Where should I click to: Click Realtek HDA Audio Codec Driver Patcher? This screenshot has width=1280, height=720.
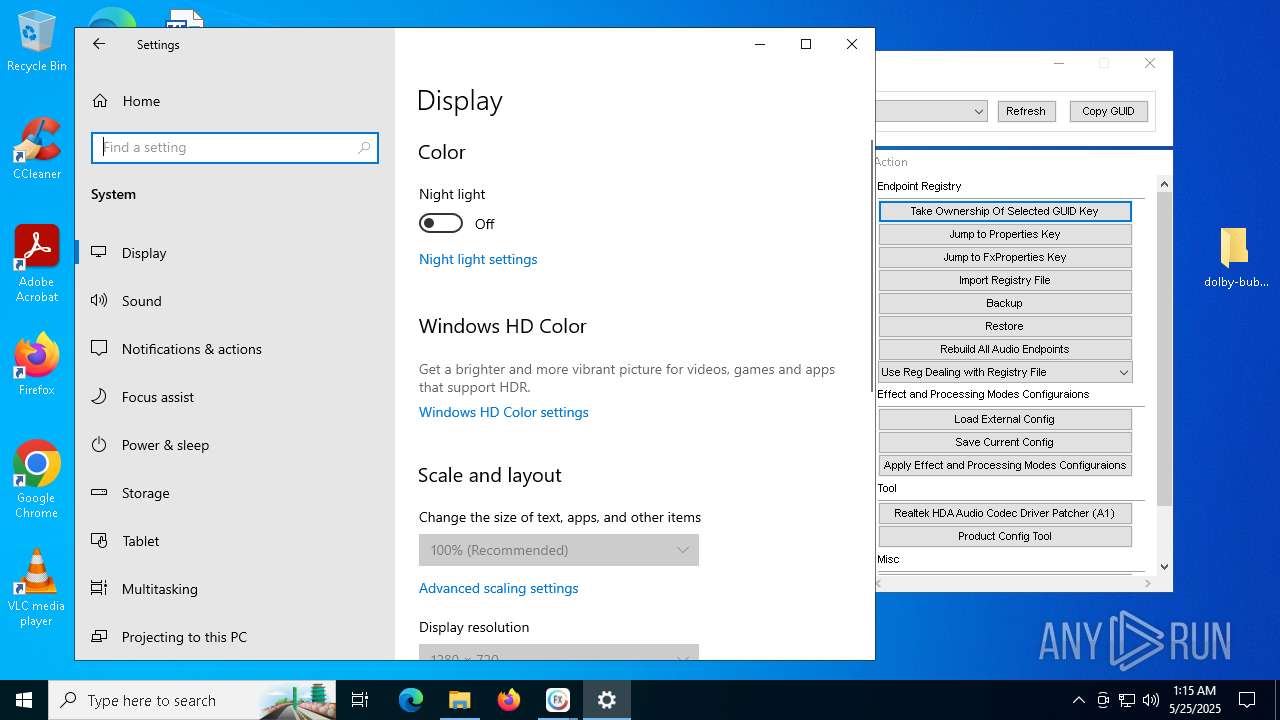(x=1005, y=513)
